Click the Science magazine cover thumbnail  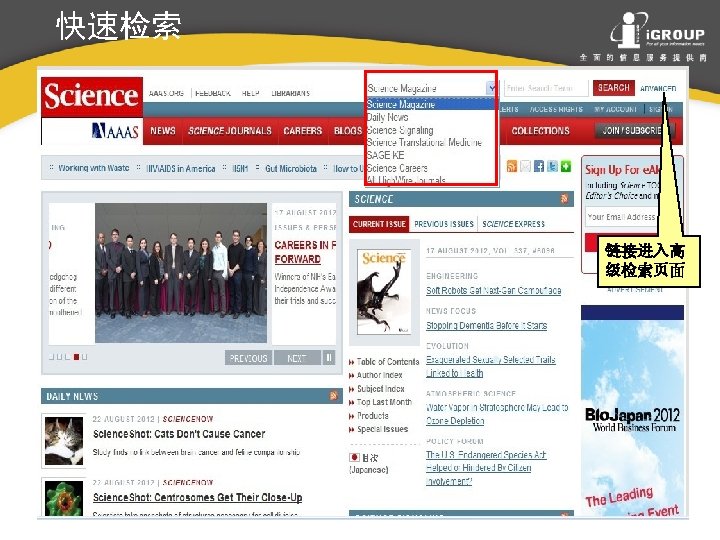[384, 292]
